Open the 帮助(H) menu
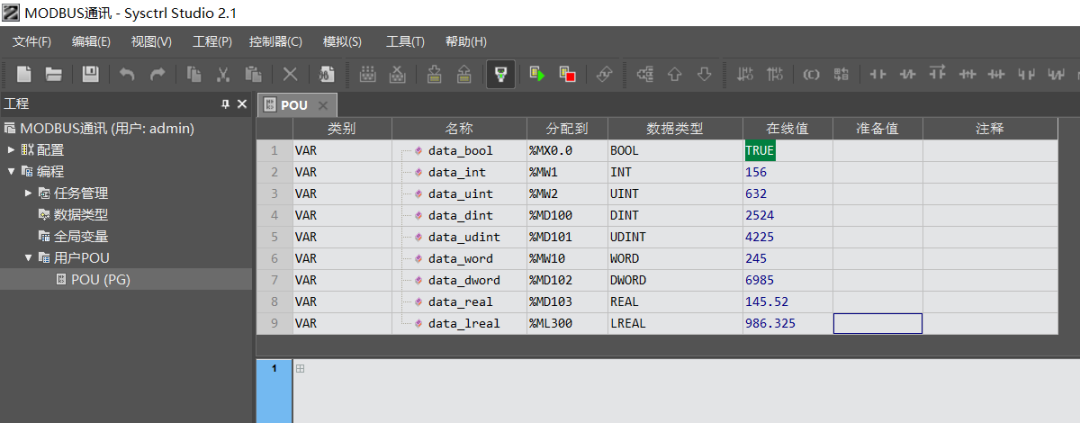 [466, 42]
